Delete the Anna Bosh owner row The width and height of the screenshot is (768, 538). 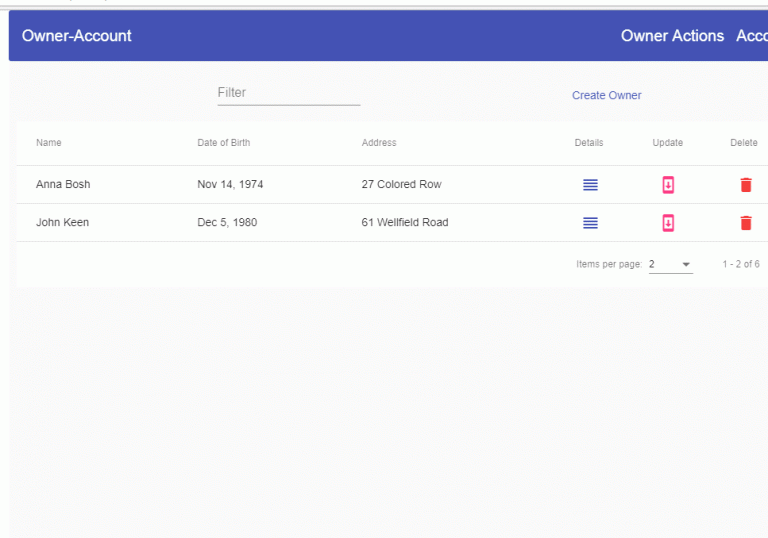click(x=745, y=185)
